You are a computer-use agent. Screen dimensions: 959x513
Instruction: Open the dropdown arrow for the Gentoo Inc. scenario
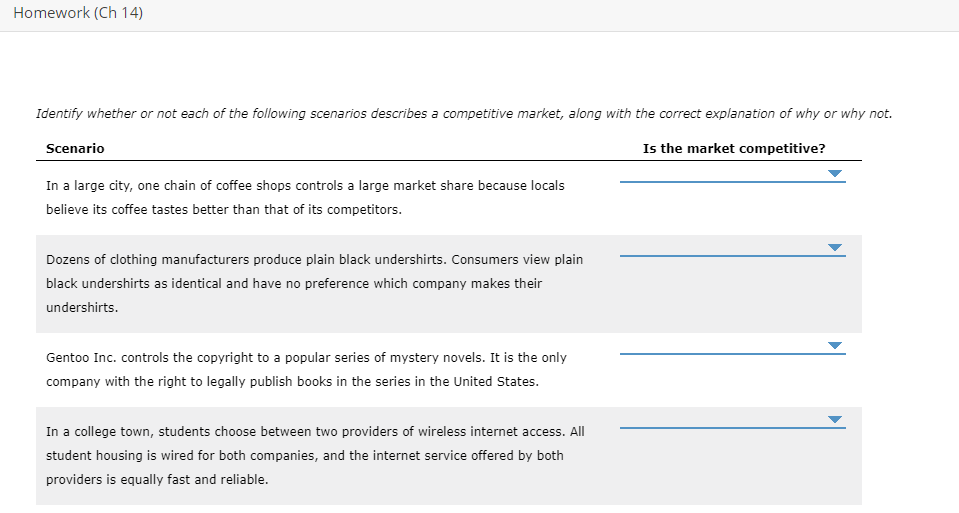[x=835, y=346]
